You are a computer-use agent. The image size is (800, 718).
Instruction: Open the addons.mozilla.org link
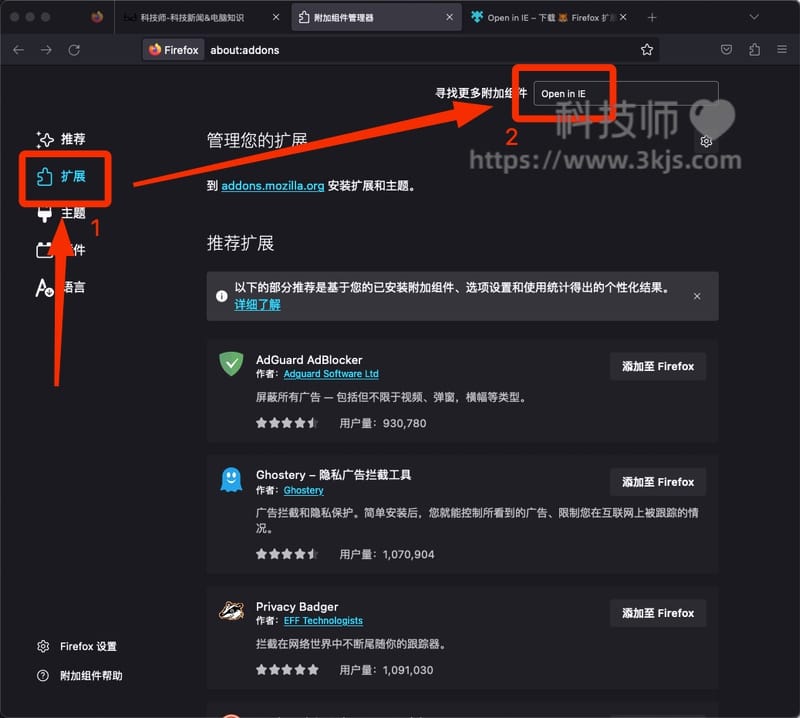point(273,186)
